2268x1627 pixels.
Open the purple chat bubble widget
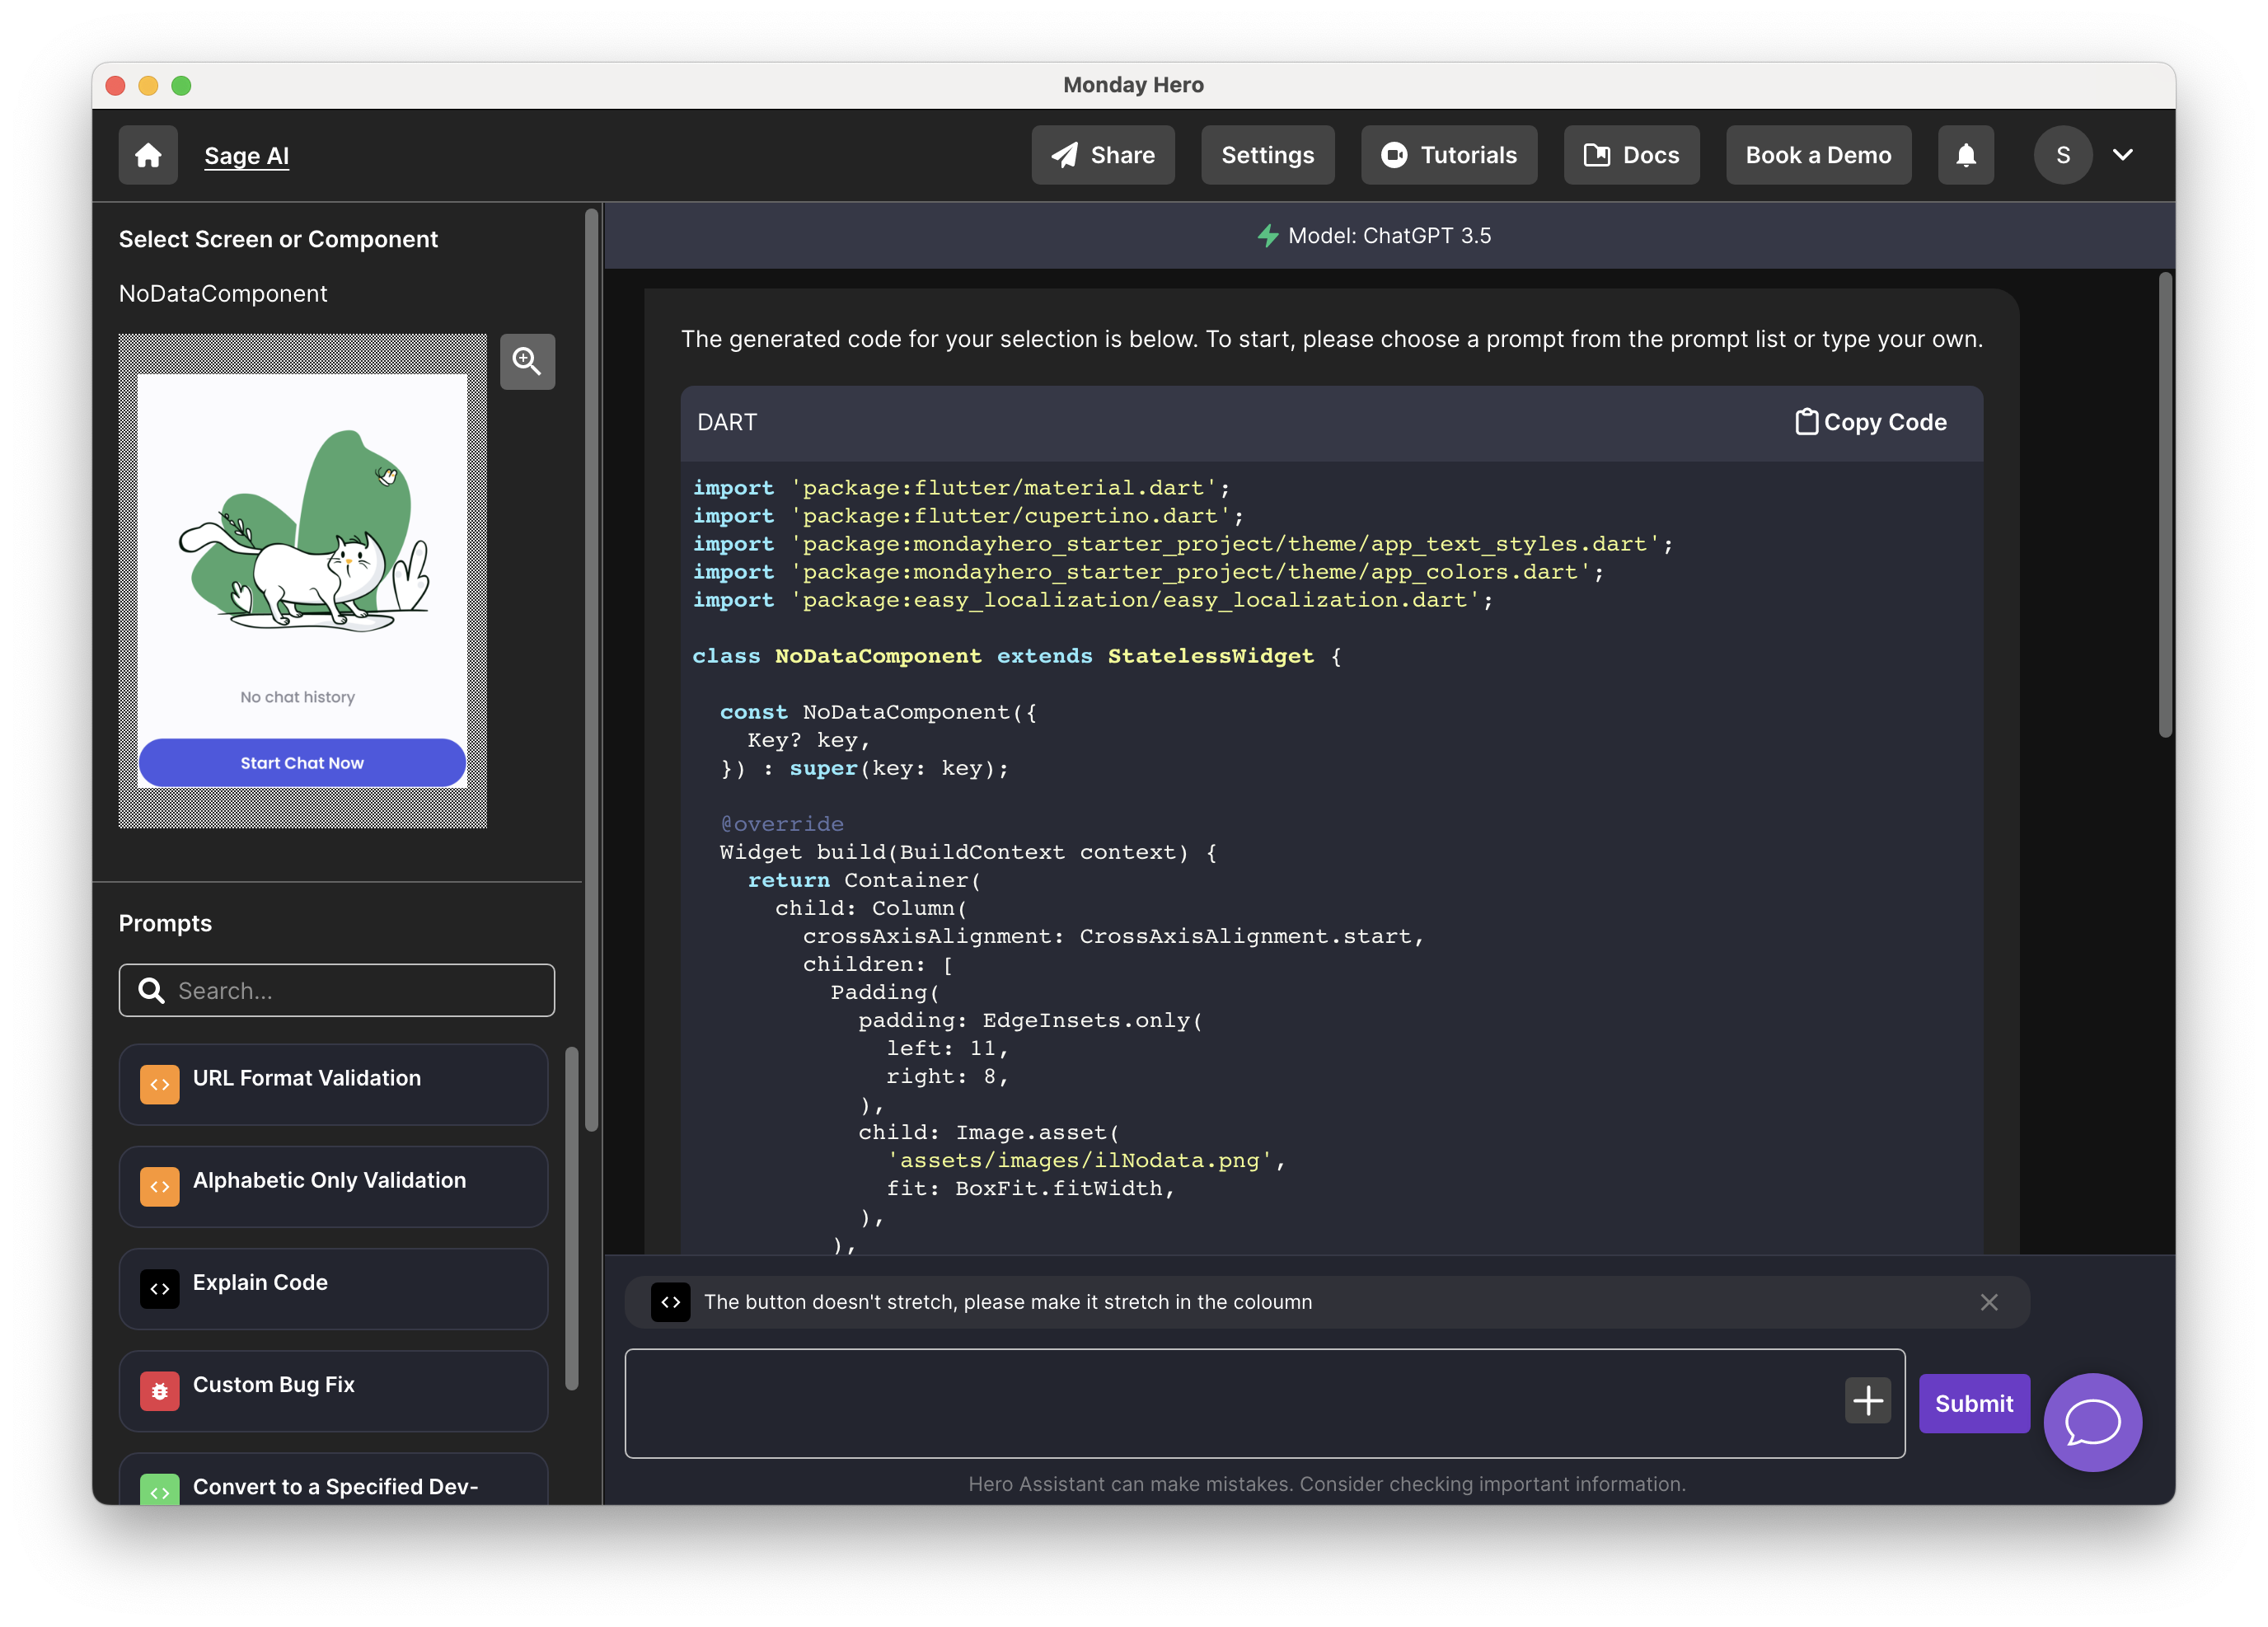pyautogui.click(x=2092, y=1421)
